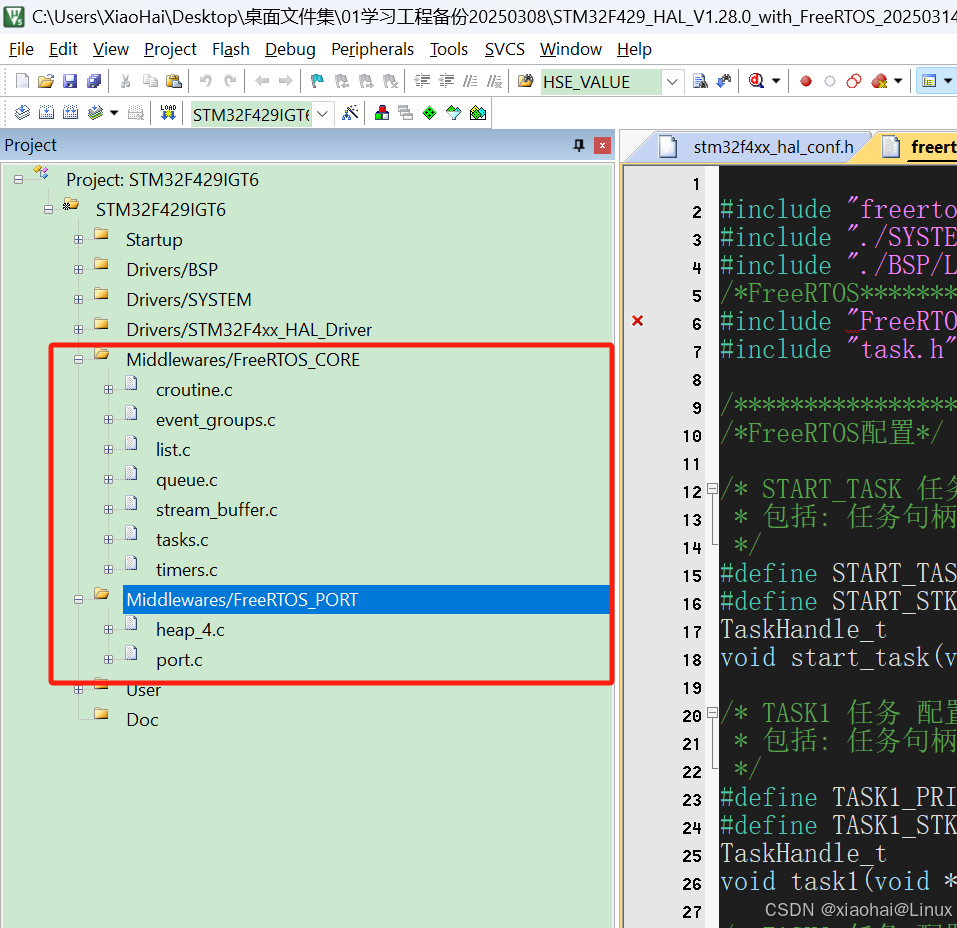Click the Kill all breakpoints icon
957x928 pixels.
coord(879,81)
